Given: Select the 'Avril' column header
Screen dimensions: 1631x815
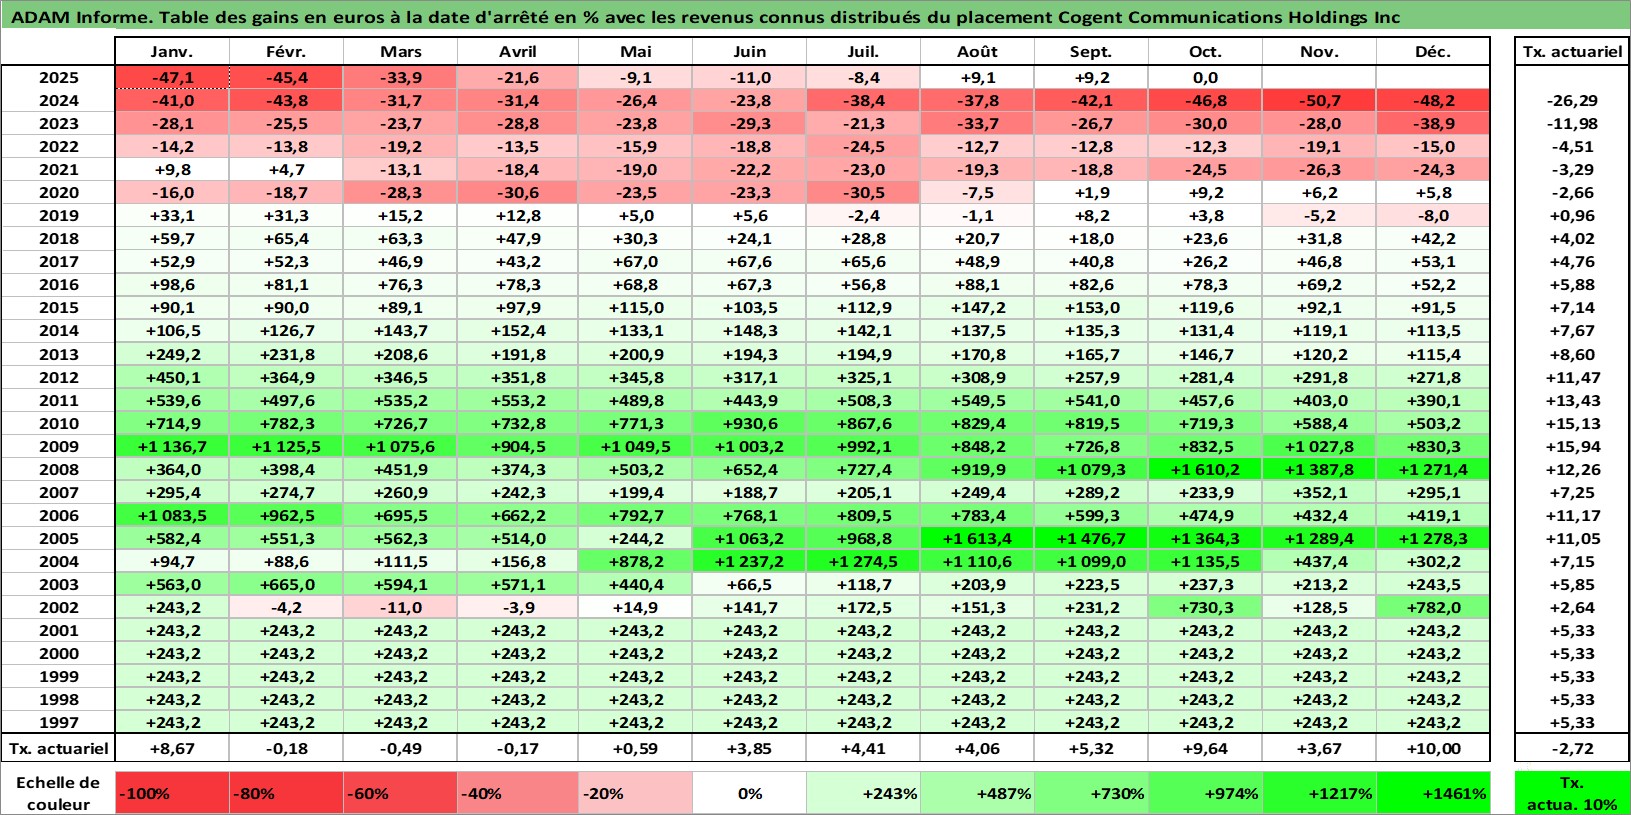Looking at the screenshot, I should click(x=518, y=52).
